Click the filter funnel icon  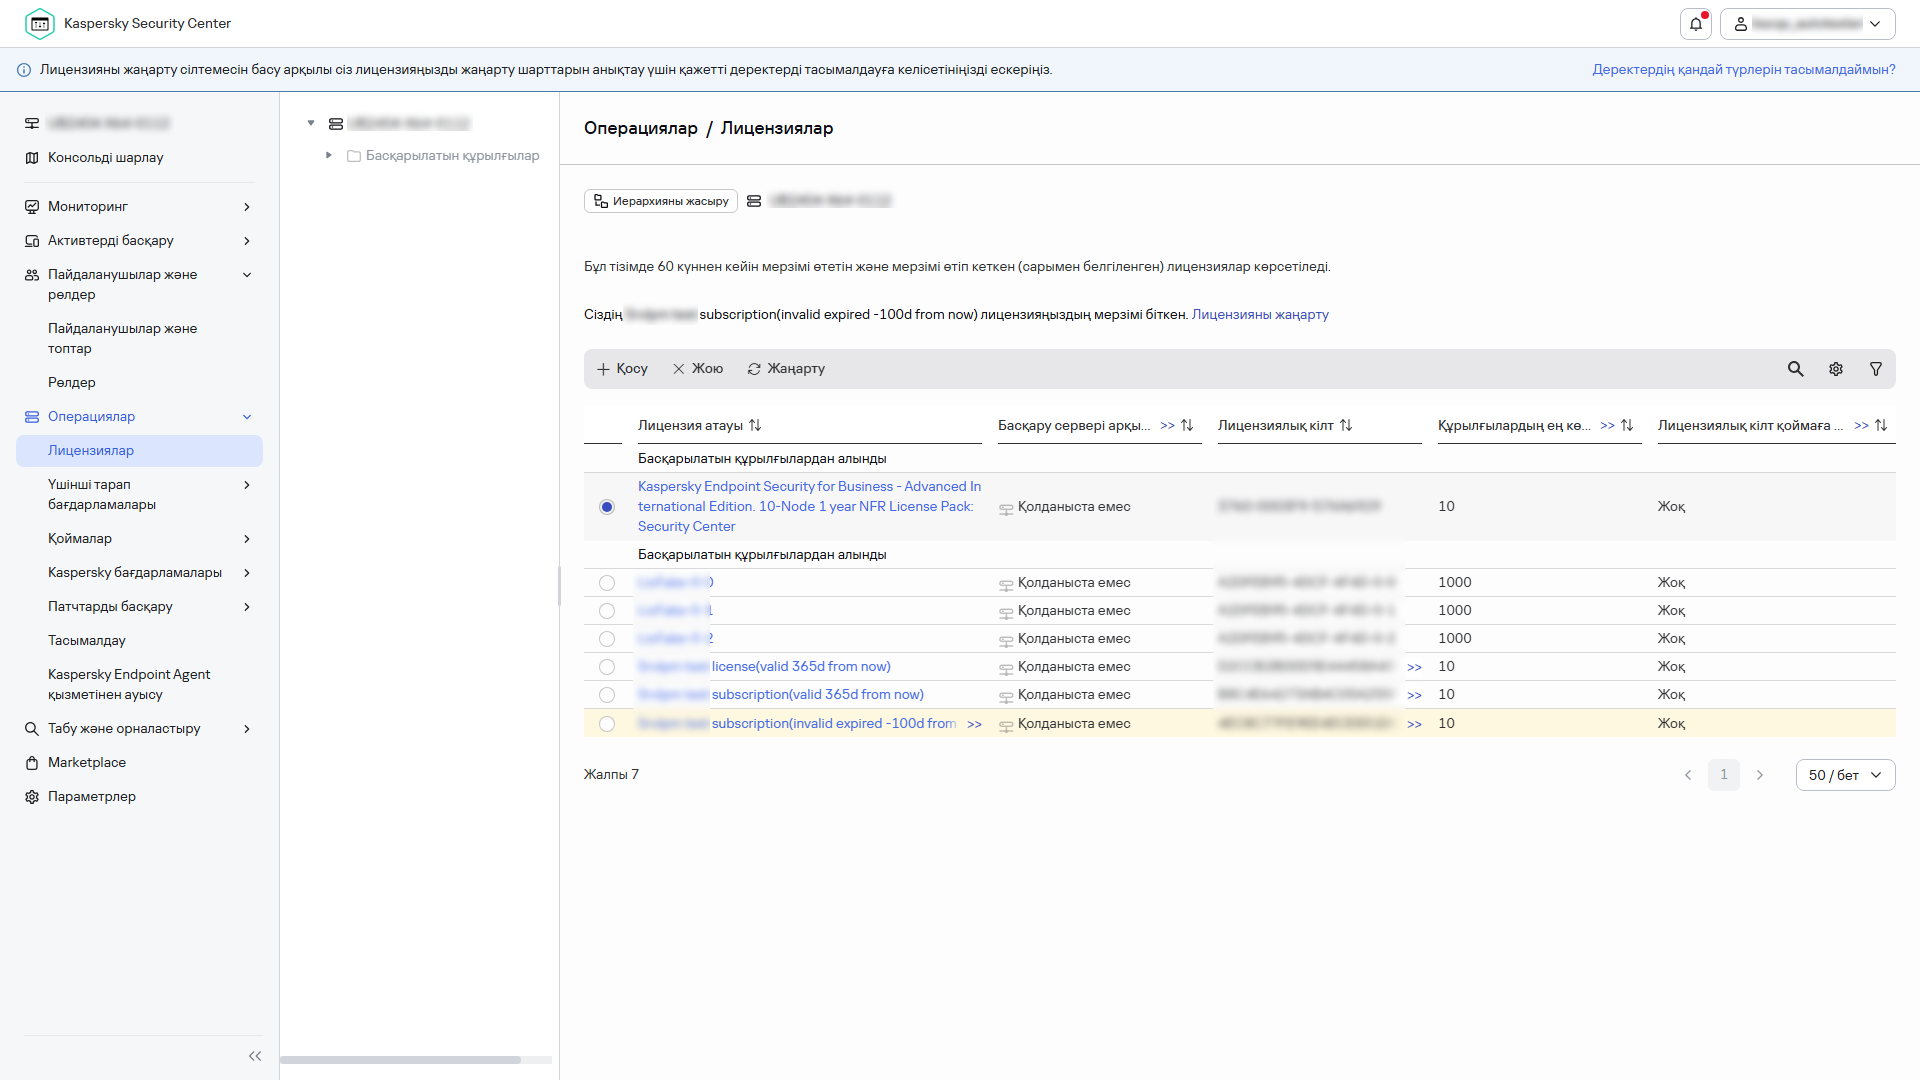coord(1876,369)
